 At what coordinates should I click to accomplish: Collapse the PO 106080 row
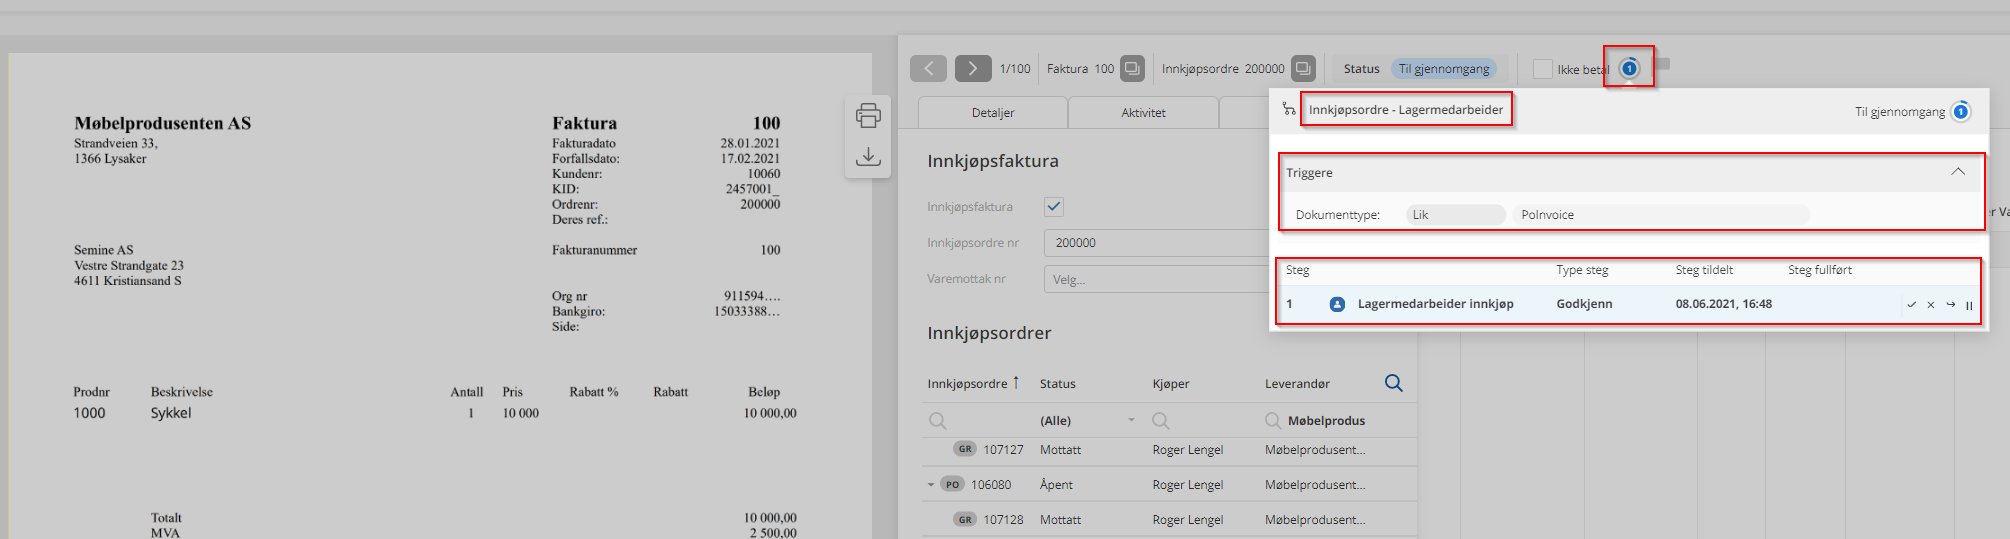tap(931, 485)
